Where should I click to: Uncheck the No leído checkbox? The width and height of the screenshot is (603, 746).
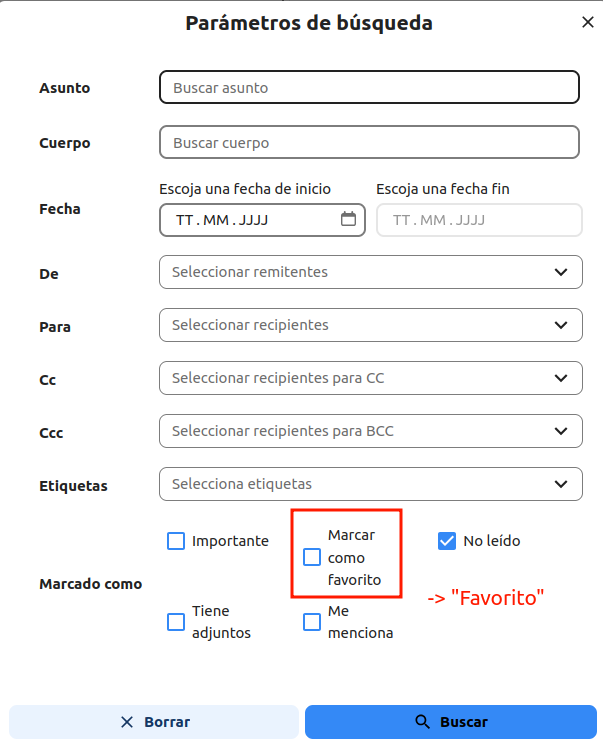tap(447, 541)
